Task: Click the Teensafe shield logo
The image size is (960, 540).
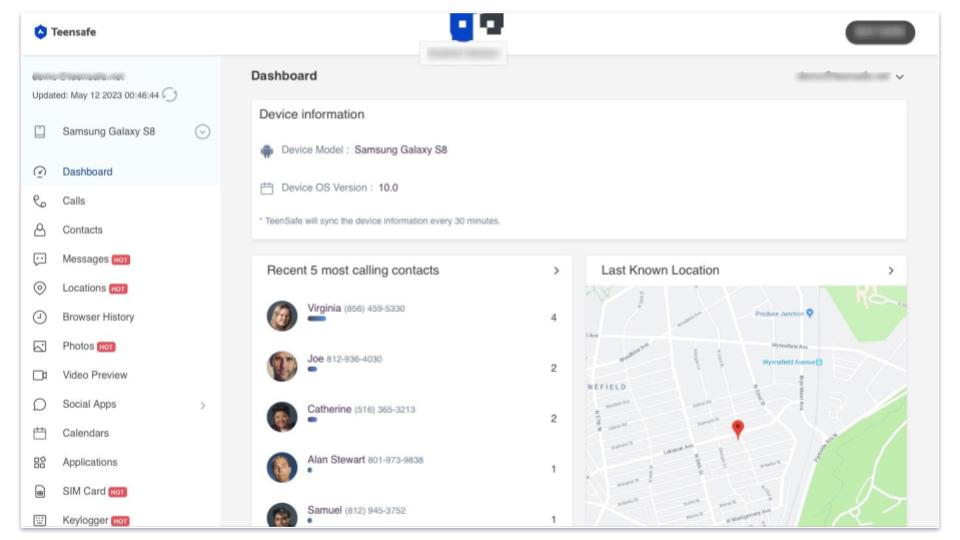Action: [40, 32]
